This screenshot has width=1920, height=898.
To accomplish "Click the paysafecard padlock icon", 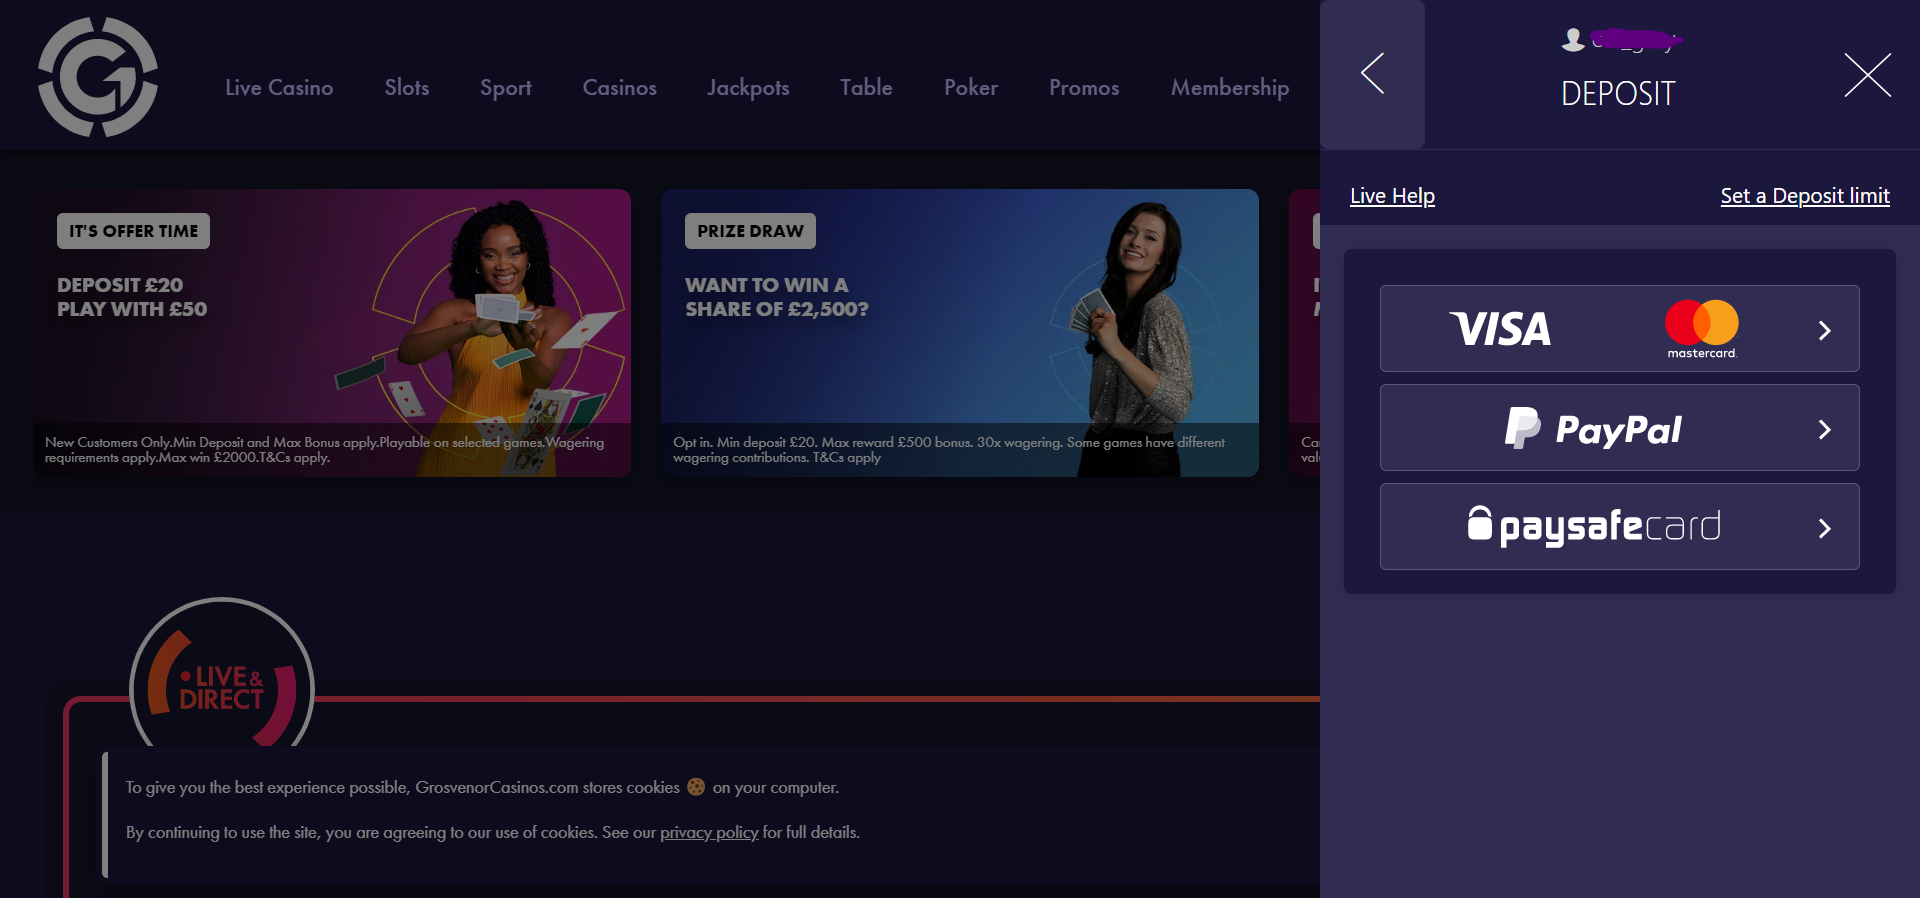I will click(1479, 522).
